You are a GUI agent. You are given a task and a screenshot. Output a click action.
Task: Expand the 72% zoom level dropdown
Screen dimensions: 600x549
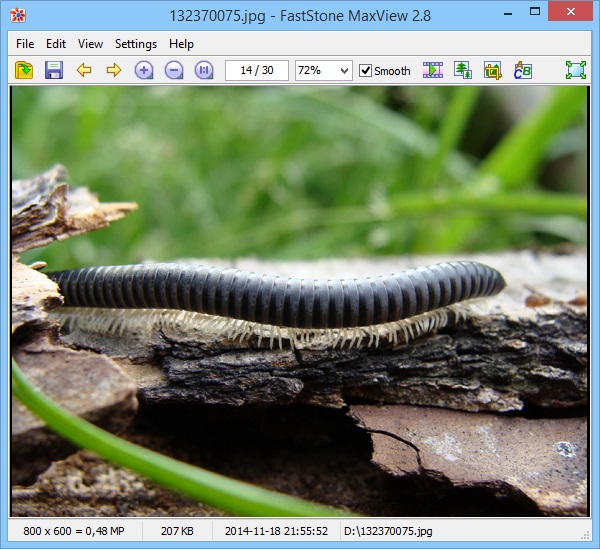(x=345, y=70)
